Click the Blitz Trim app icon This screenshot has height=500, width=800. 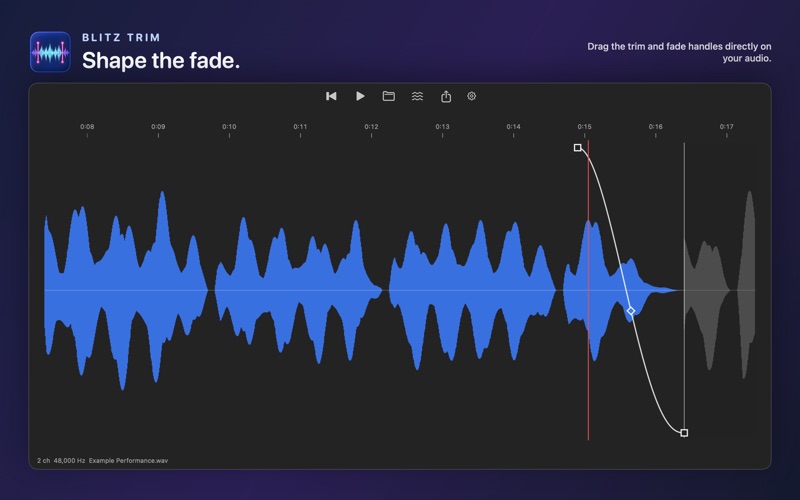tap(51, 52)
